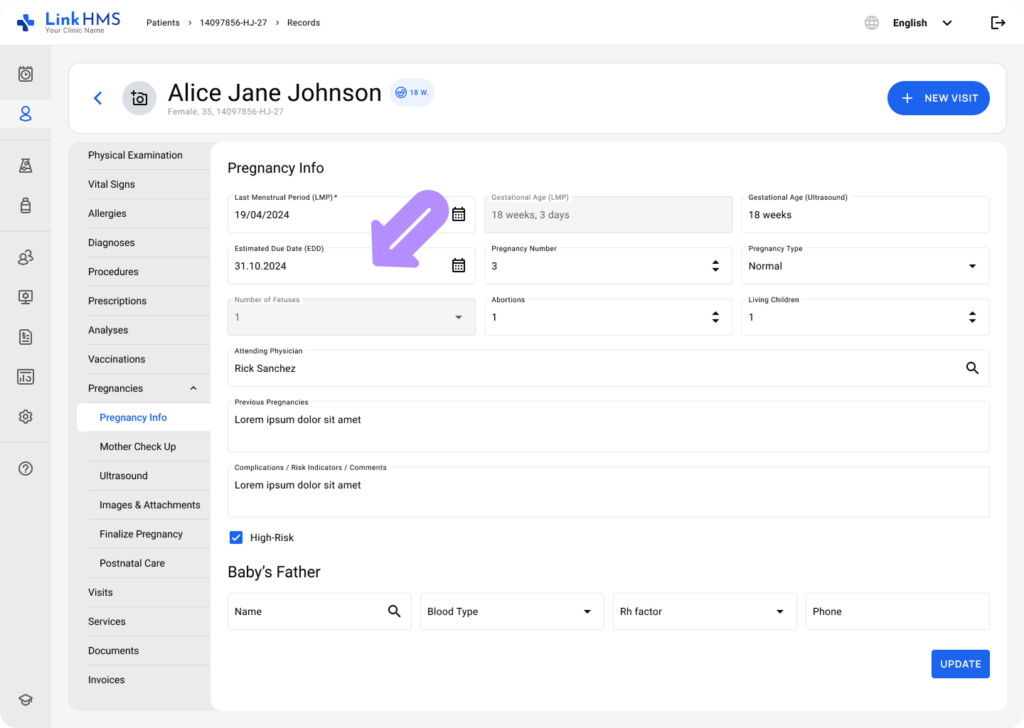The height and width of the screenshot is (728, 1024).
Task: Click the patients person icon in sidebar
Action: pos(26,114)
